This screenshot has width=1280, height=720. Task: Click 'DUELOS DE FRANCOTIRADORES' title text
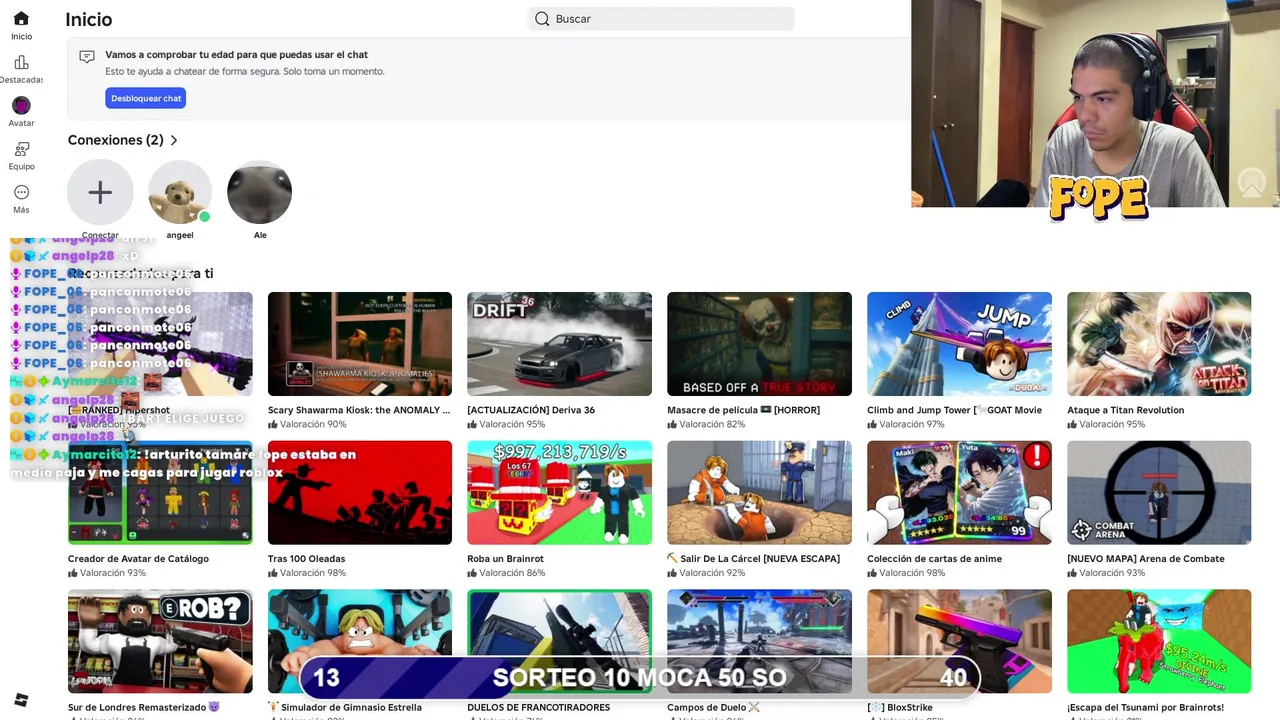coord(538,707)
